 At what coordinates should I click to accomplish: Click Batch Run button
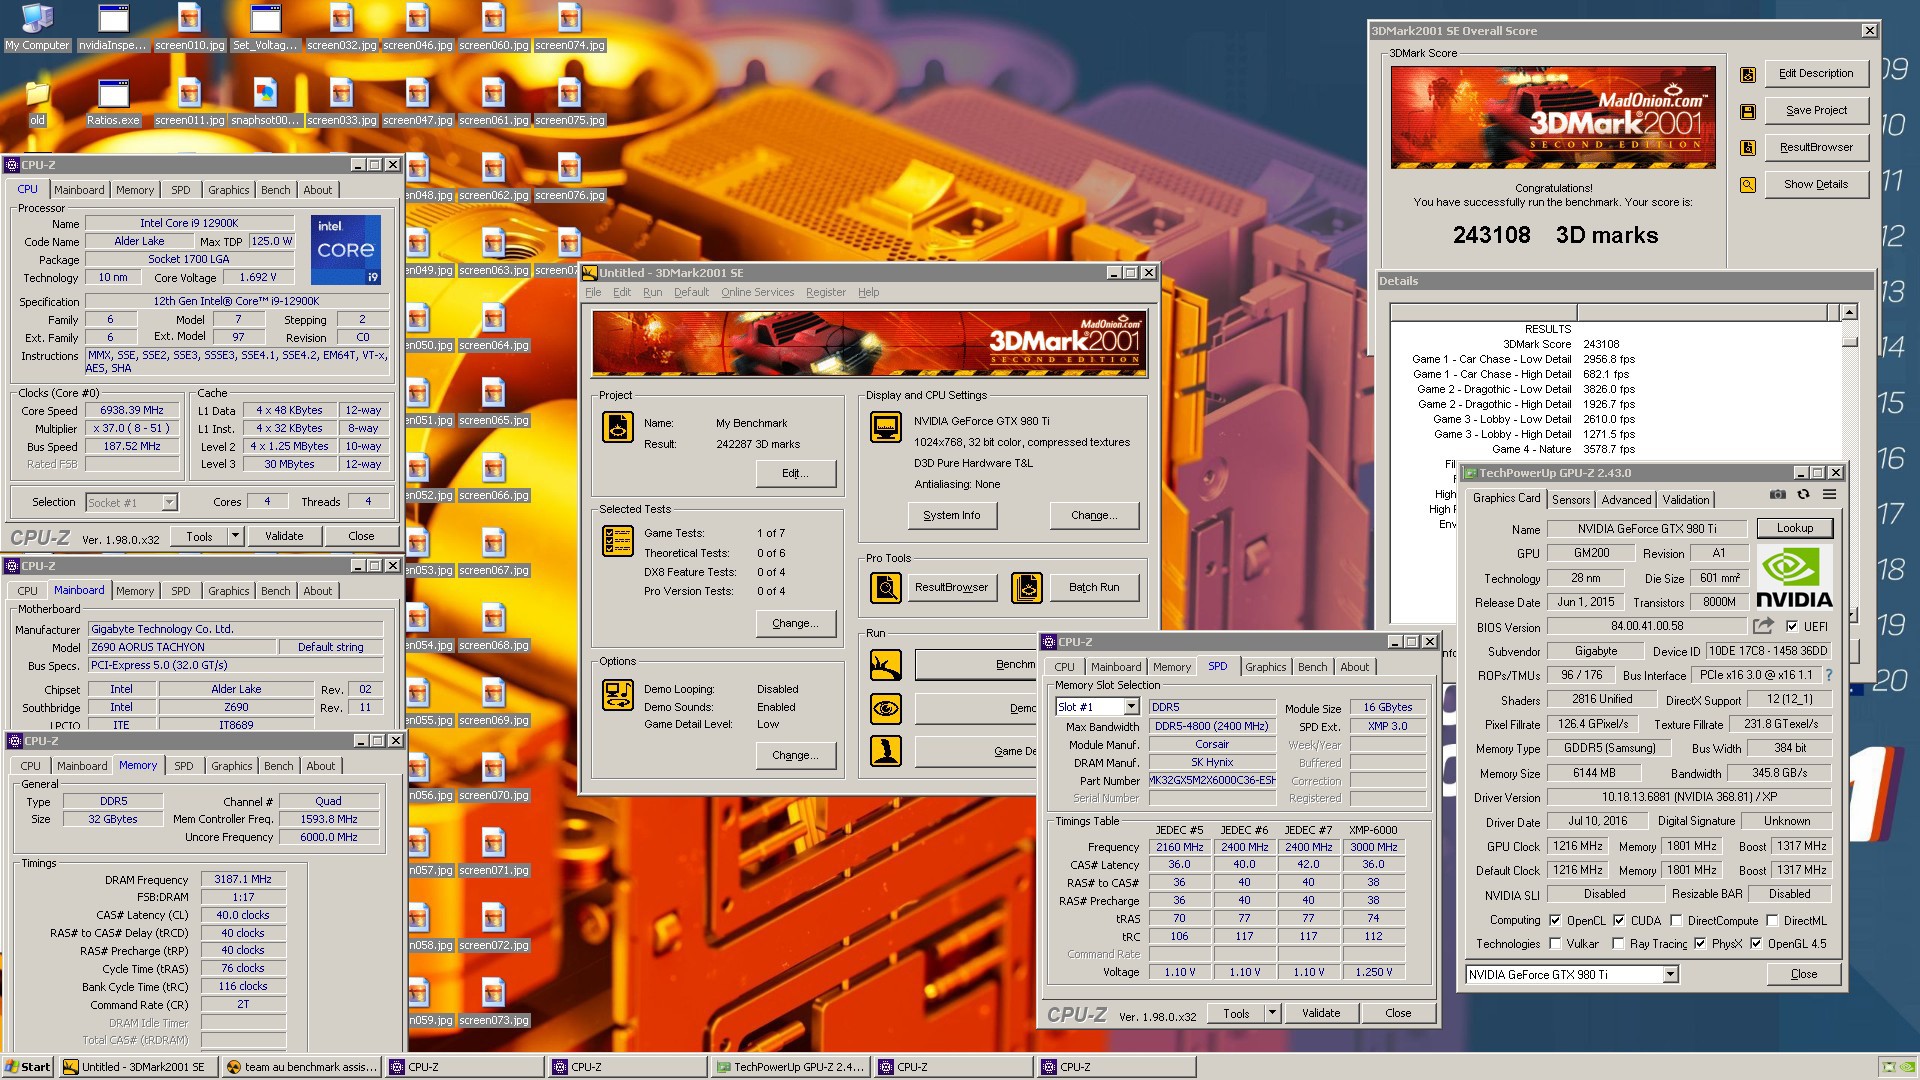(1094, 588)
